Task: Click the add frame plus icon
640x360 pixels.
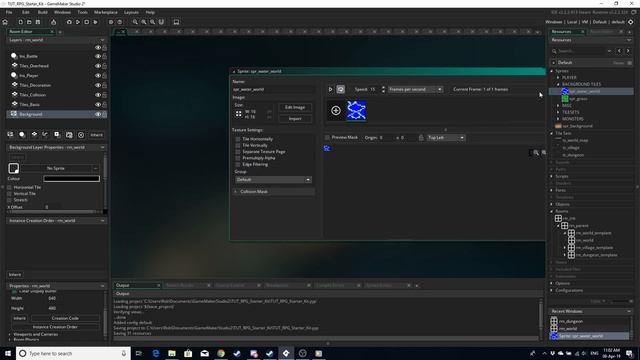Action: pos(336,110)
